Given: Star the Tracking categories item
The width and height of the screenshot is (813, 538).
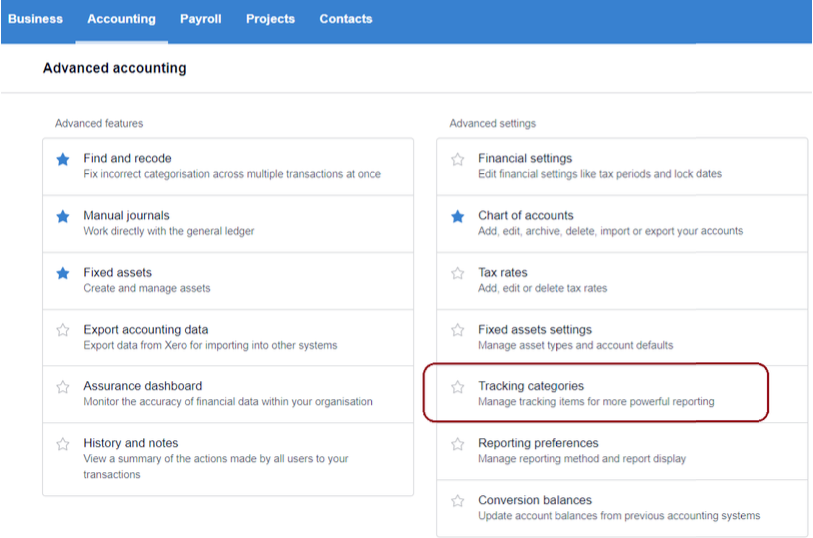Looking at the screenshot, I should click(x=457, y=387).
